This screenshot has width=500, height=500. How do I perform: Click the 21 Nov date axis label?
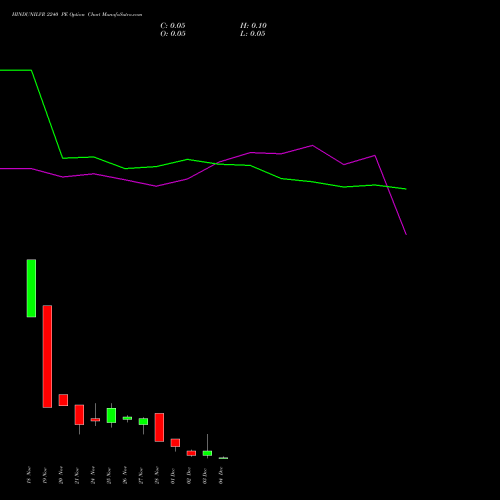[77, 475]
